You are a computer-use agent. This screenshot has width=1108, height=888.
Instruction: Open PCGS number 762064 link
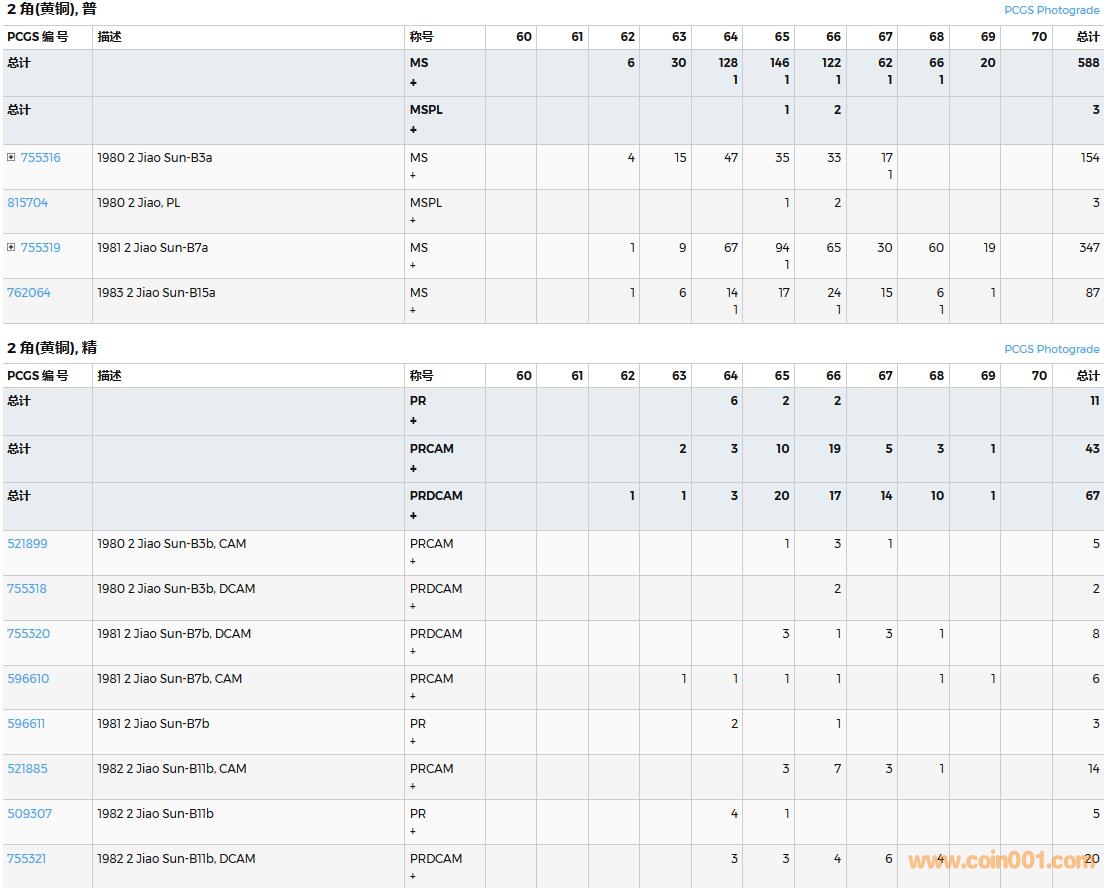pyautogui.click(x=28, y=292)
